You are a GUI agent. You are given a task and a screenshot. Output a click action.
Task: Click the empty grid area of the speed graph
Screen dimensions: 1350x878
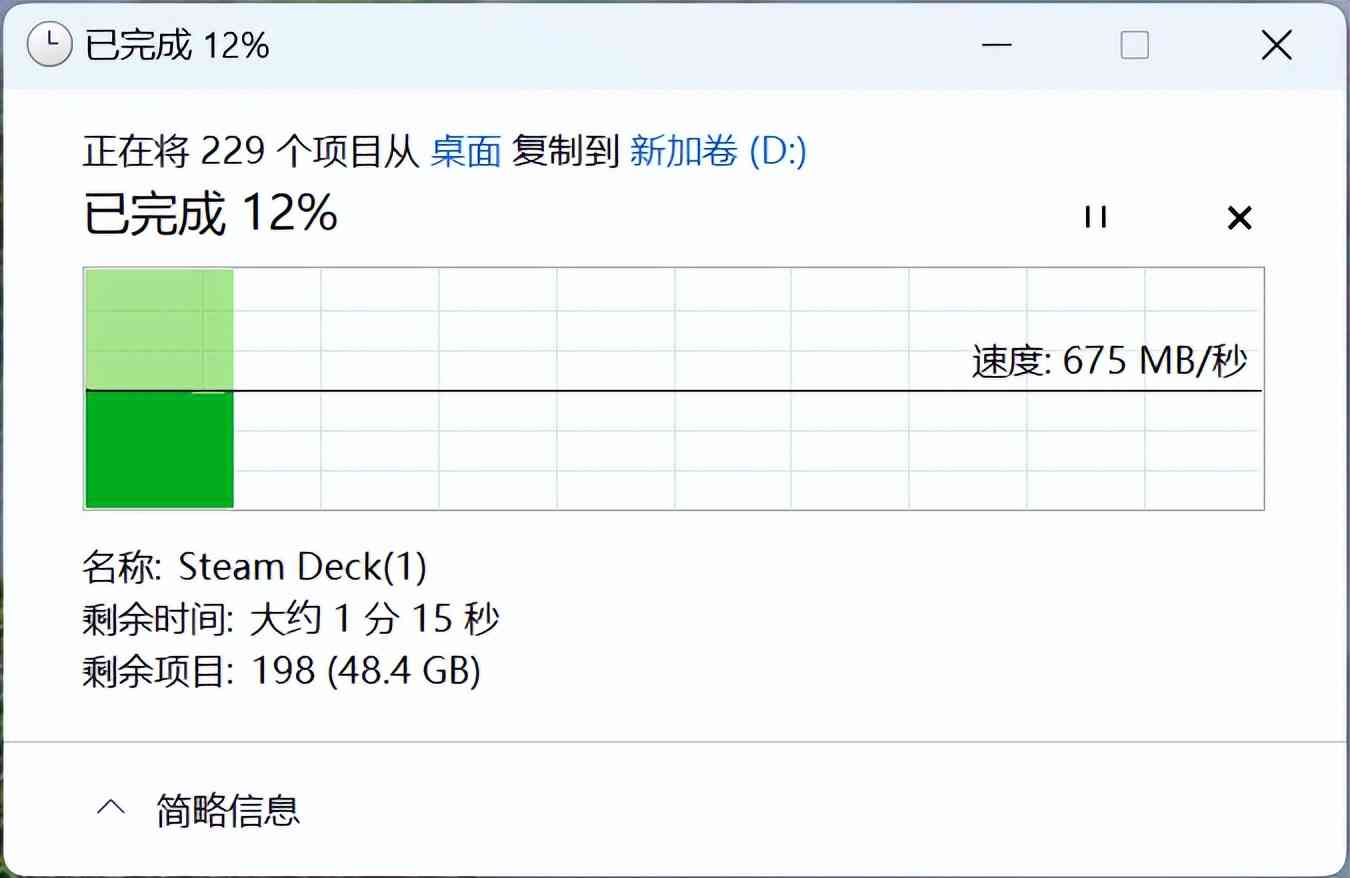pyautogui.click(x=700, y=450)
